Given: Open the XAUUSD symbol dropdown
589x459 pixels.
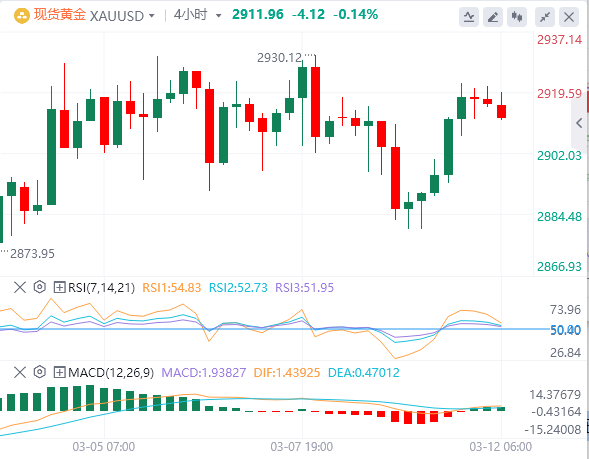Looking at the screenshot, I should [x=151, y=16].
